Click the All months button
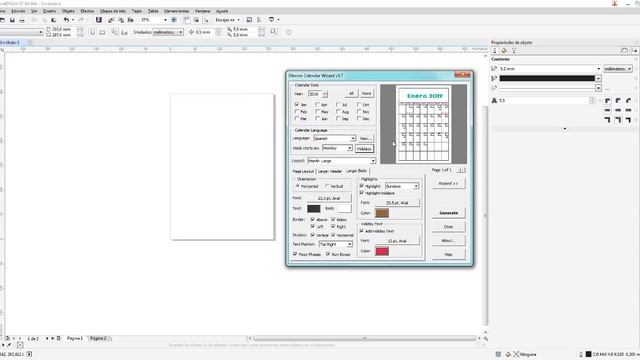Screen dimensions: 640x360 (351, 93)
